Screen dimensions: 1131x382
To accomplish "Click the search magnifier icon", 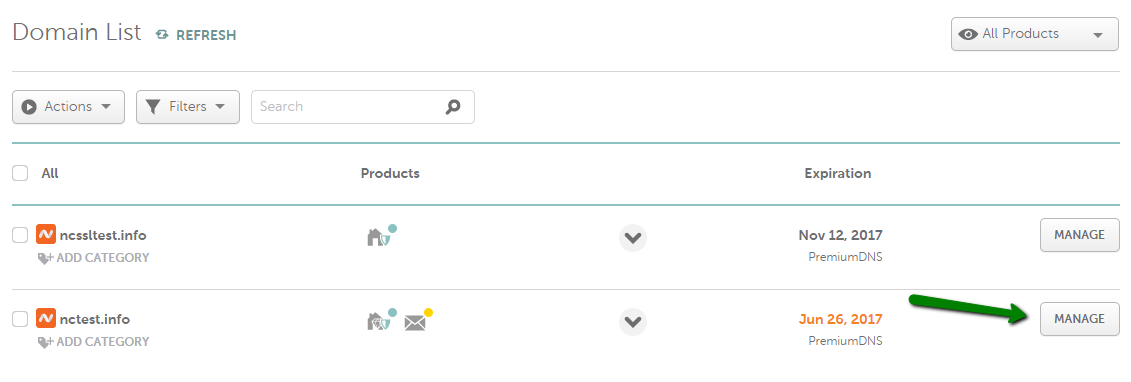I will coord(452,107).
